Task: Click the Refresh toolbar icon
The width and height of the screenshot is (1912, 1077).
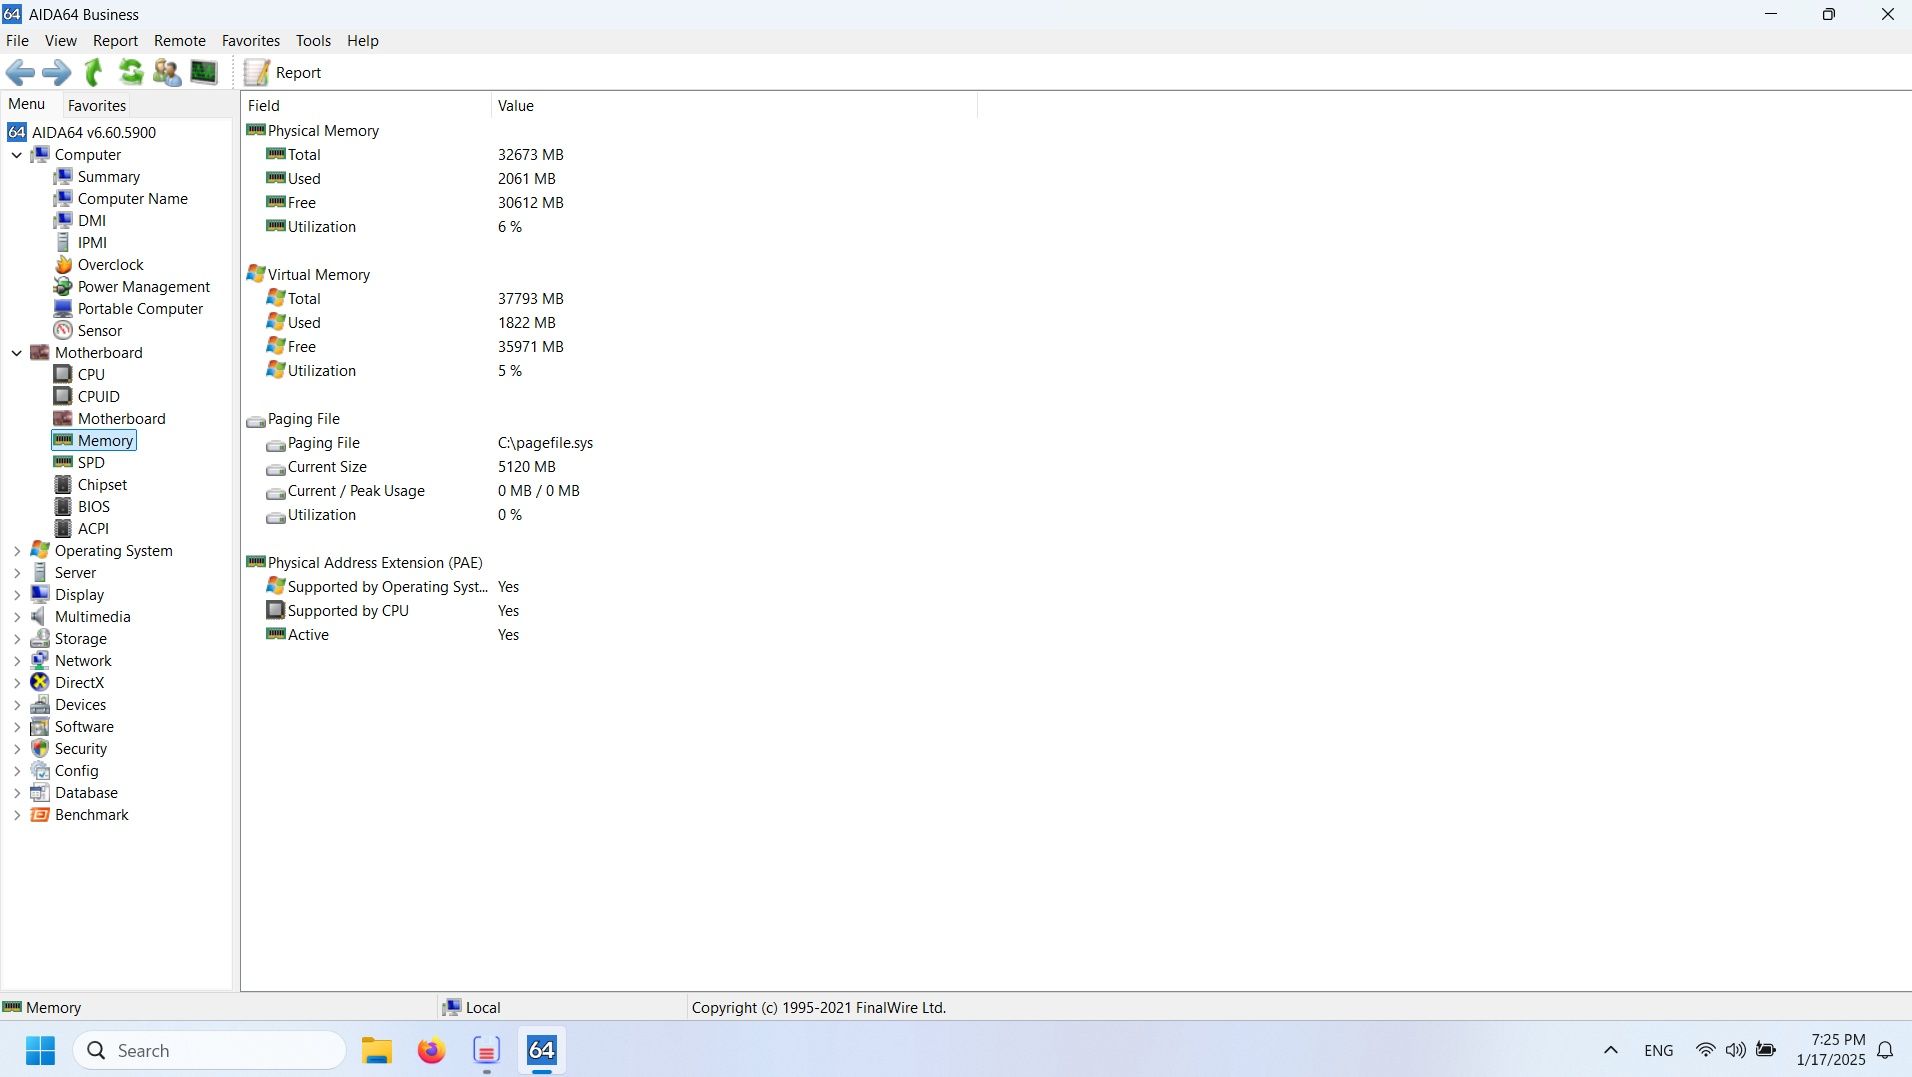Action: pos(131,72)
